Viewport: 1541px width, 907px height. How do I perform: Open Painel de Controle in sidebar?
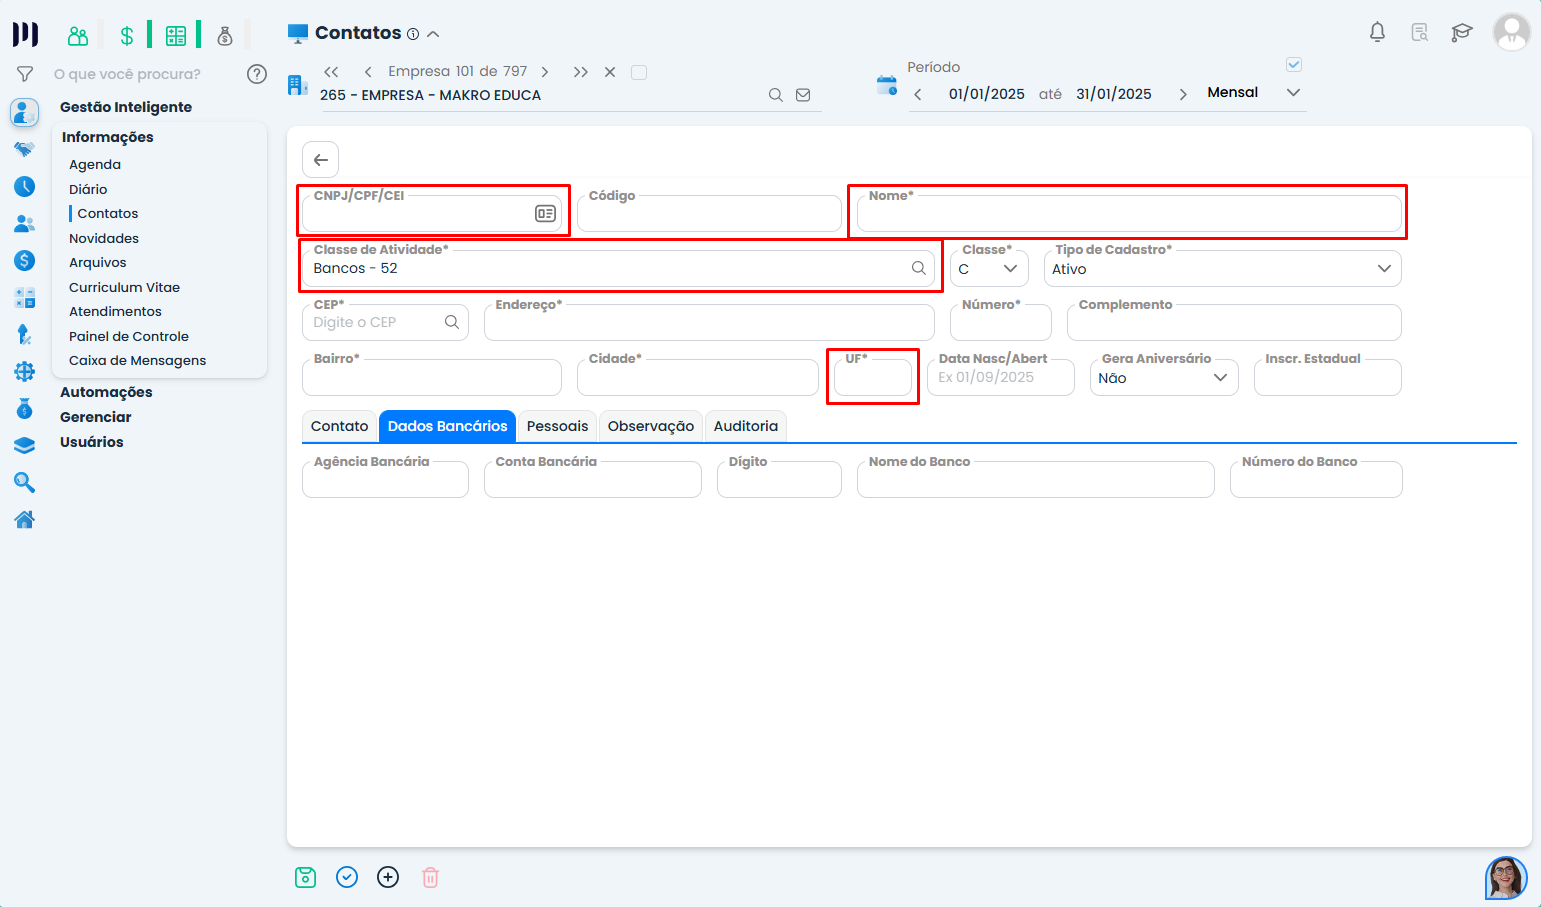129,336
